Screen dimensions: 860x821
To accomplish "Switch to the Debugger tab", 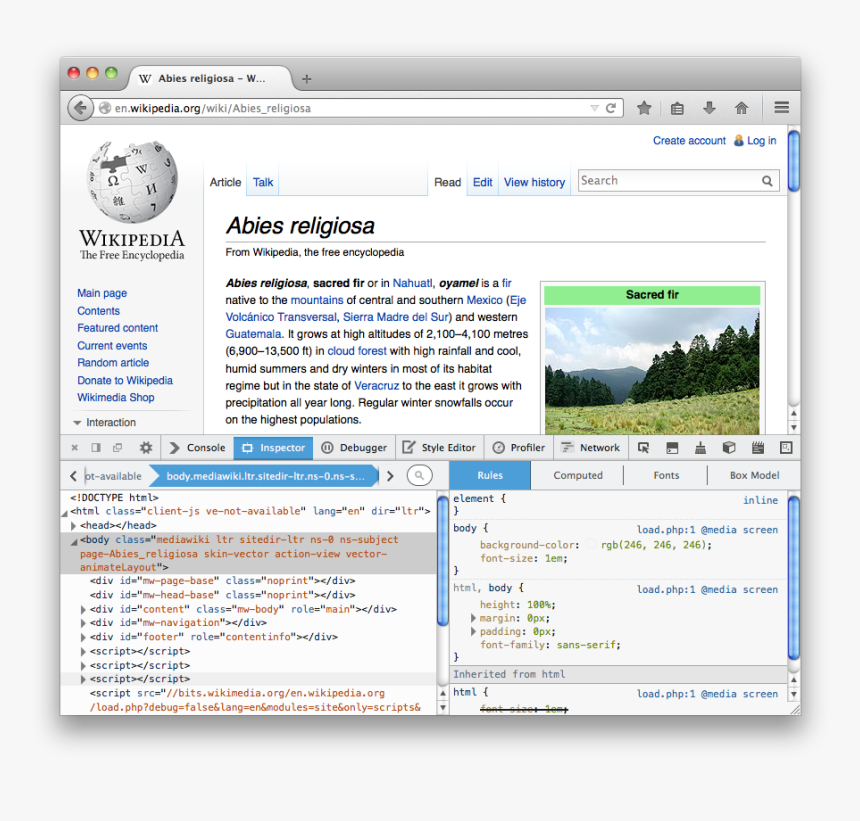I will pyautogui.click(x=354, y=448).
